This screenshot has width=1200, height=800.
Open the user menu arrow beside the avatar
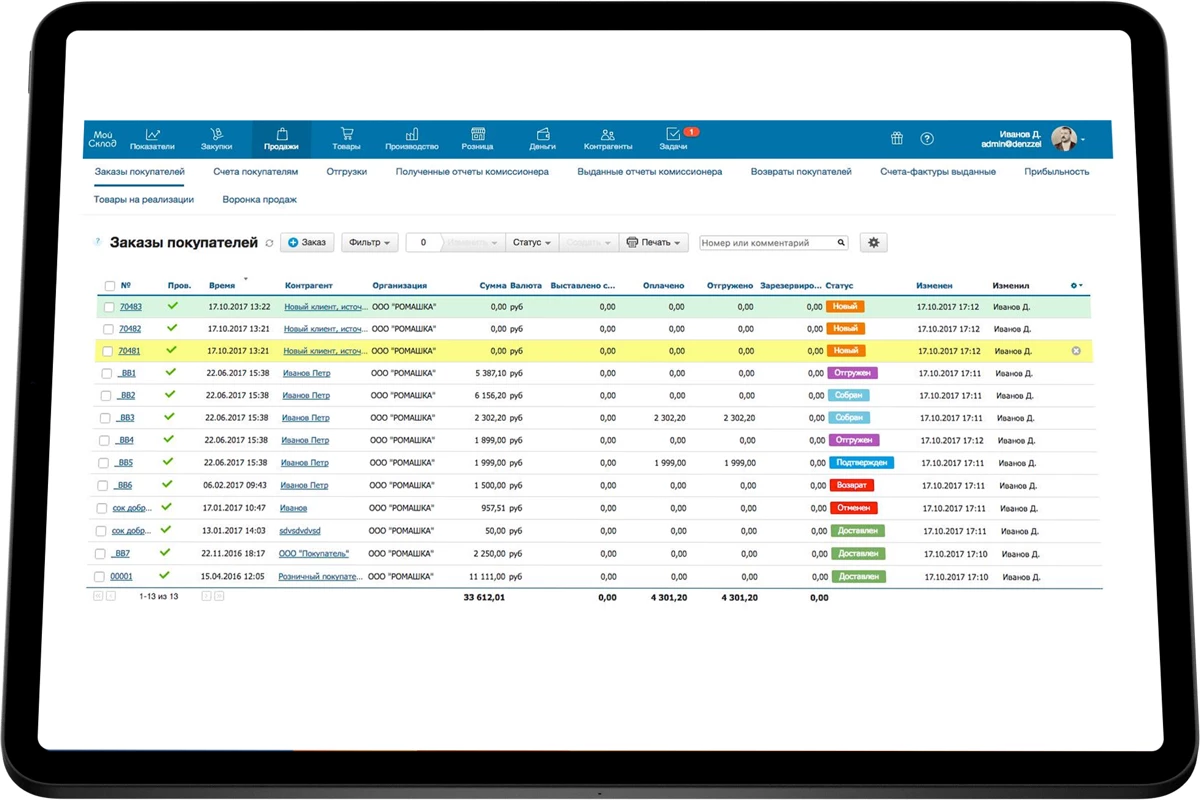pos(1083,140)
